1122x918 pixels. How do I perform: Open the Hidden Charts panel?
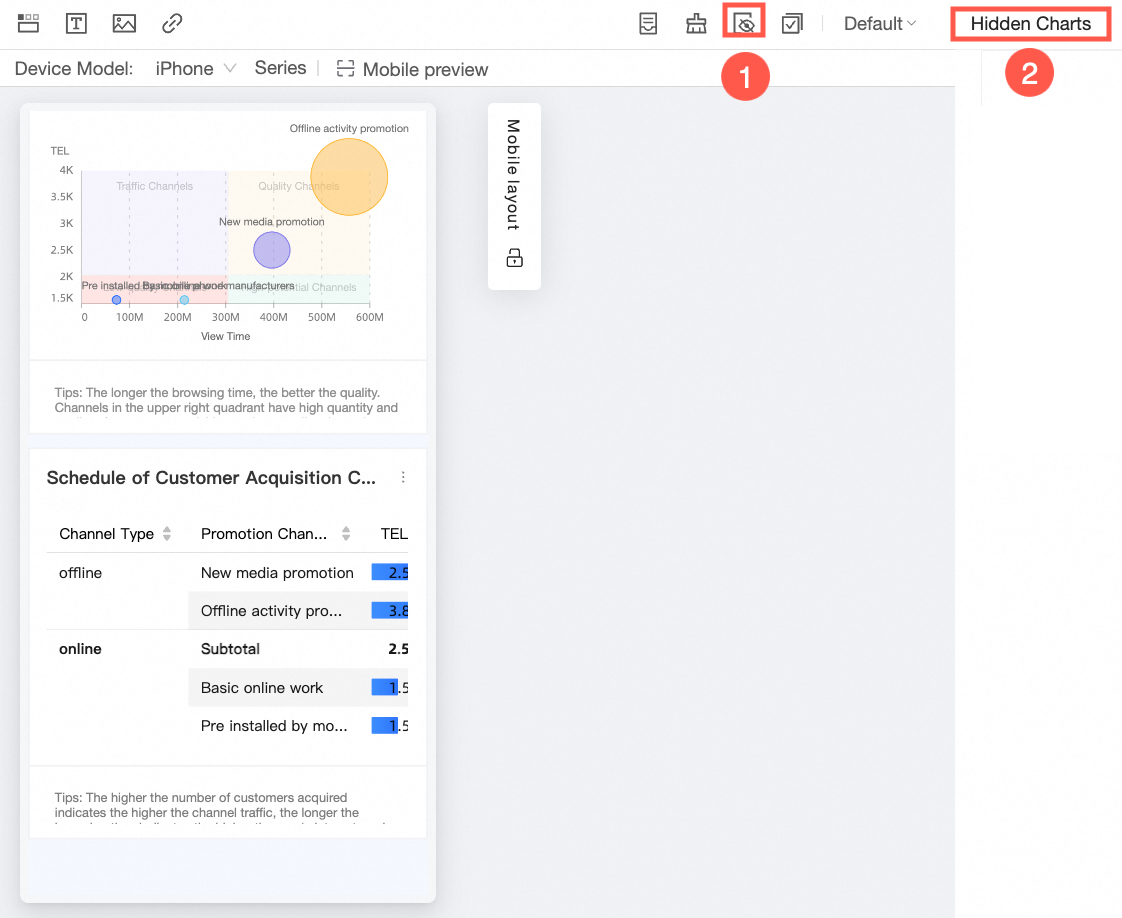click(1030, 24)
